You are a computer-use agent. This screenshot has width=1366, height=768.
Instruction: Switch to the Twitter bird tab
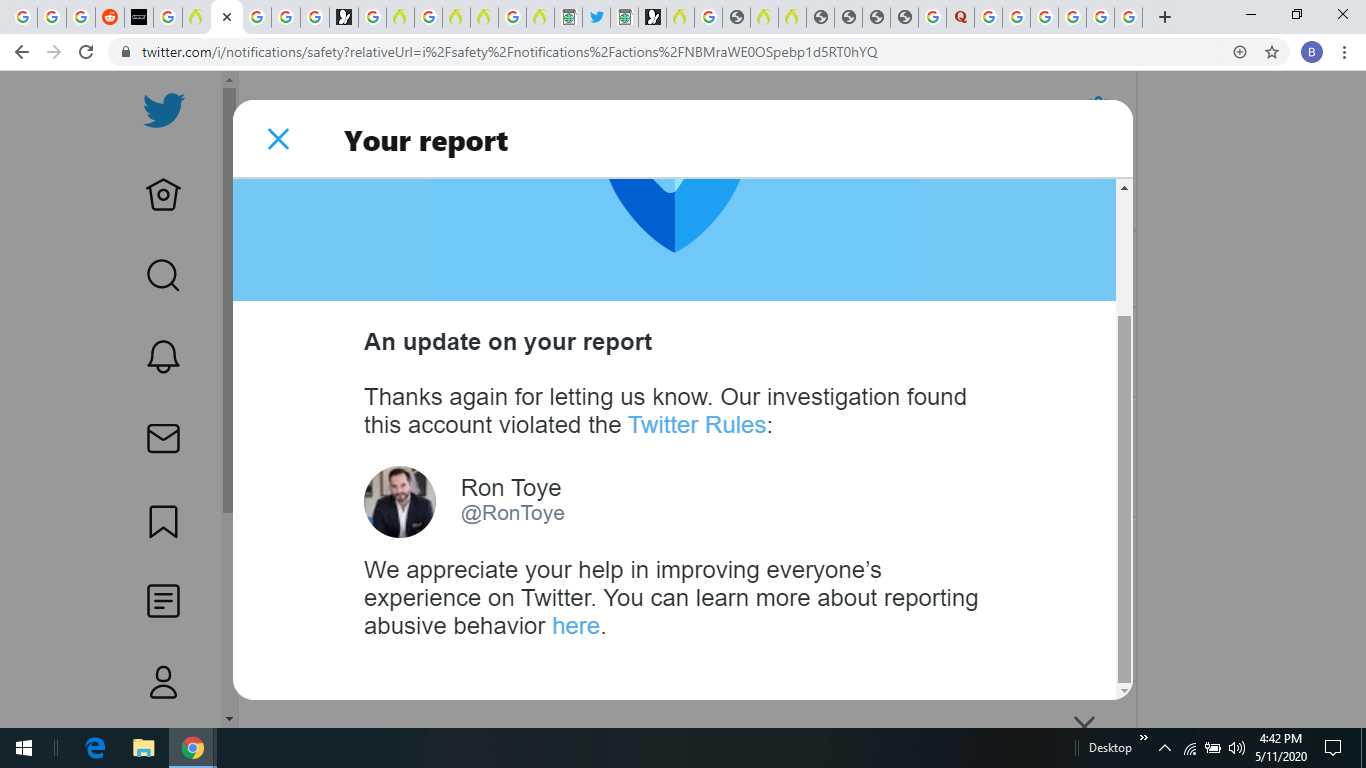(x=596, y=17)
